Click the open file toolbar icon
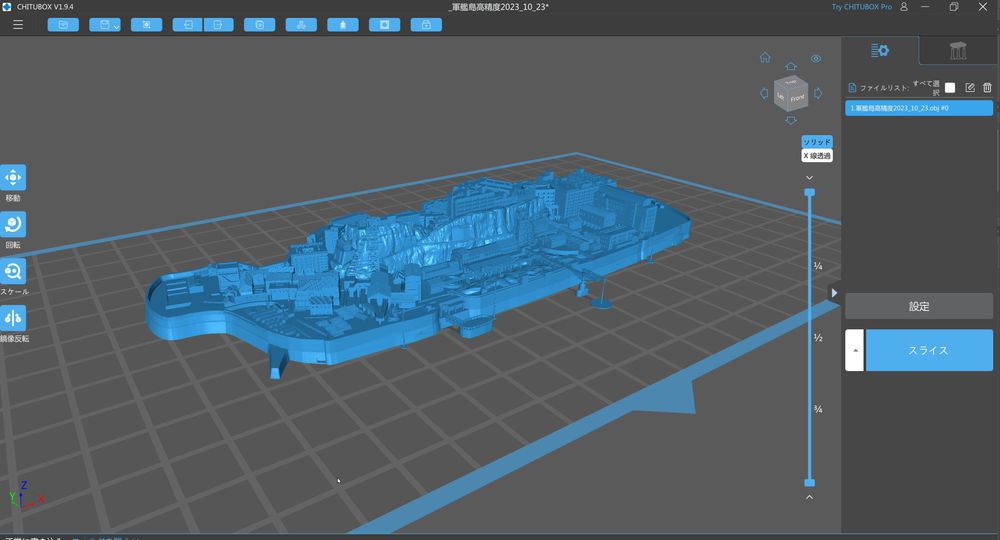 tap(63, 25)
